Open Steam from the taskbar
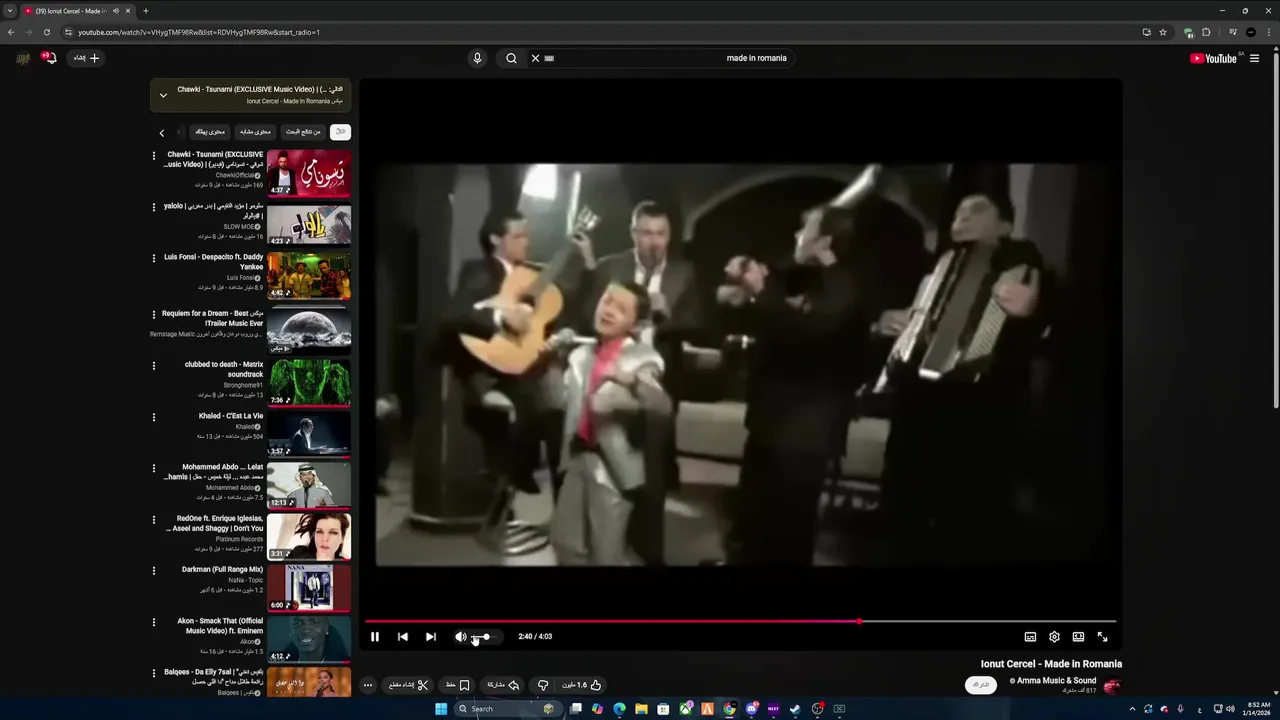Image resolution: width=1280 pixels, height=720 pixels. tap(795, 709)
